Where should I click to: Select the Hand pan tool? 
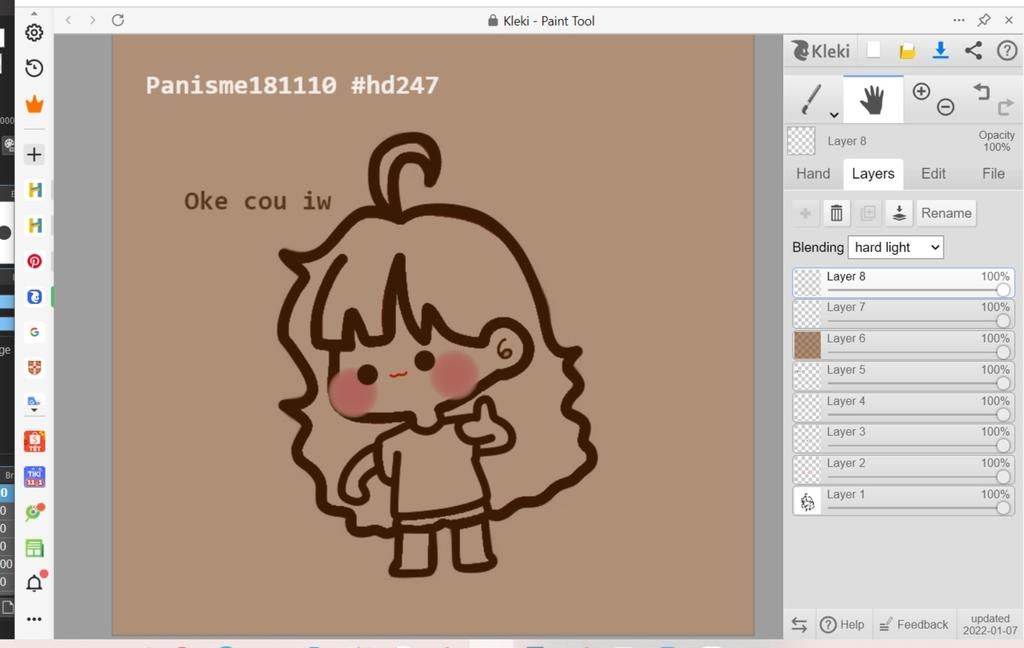[872, 101]
